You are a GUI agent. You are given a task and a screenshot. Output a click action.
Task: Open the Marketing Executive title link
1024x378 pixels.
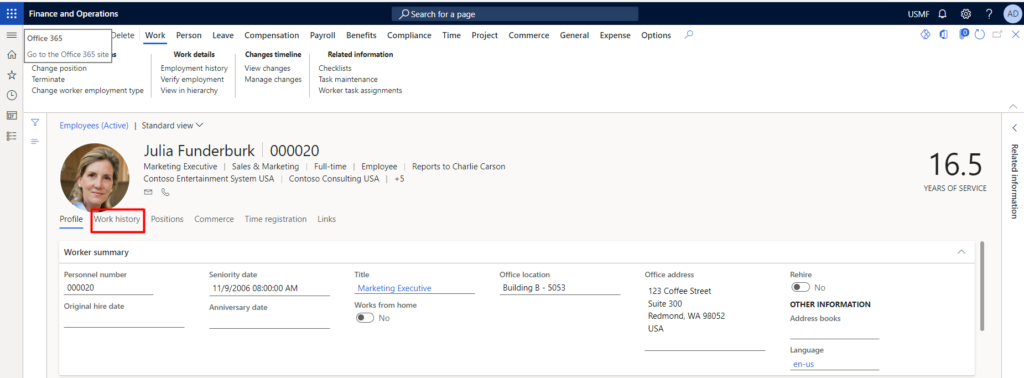pos(394,288)
